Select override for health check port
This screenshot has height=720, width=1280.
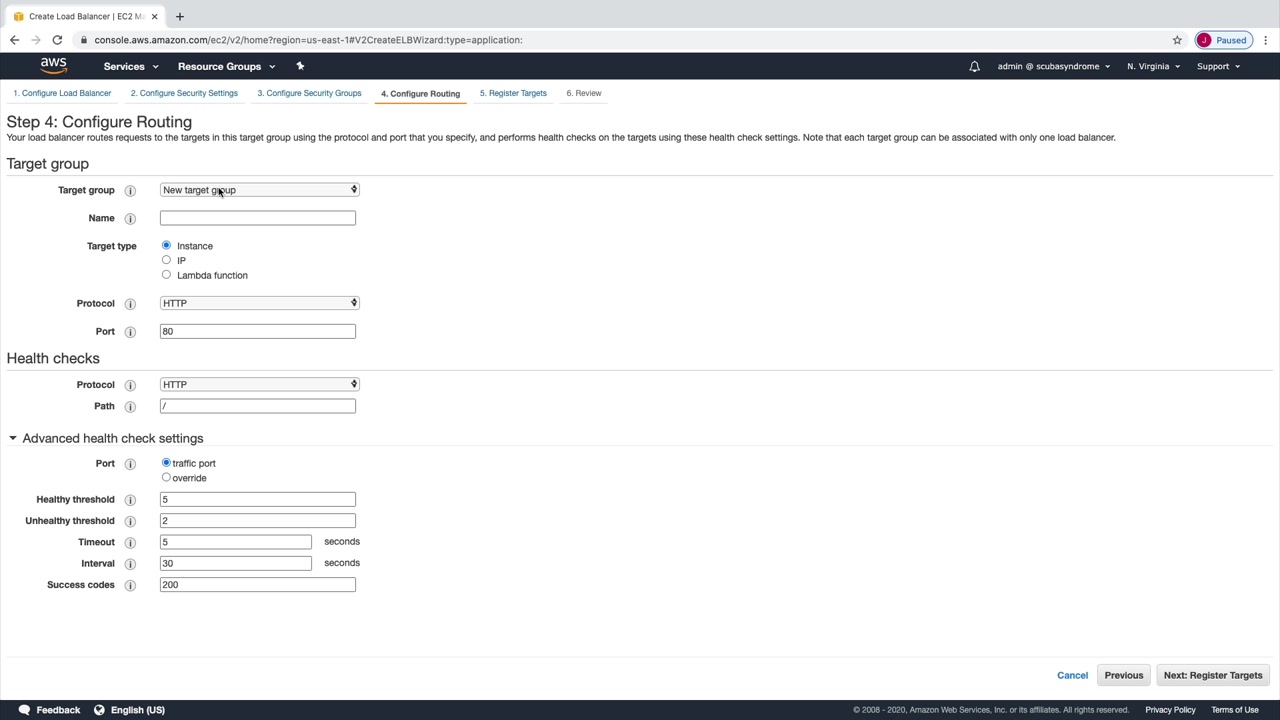[x=166, y=477]
